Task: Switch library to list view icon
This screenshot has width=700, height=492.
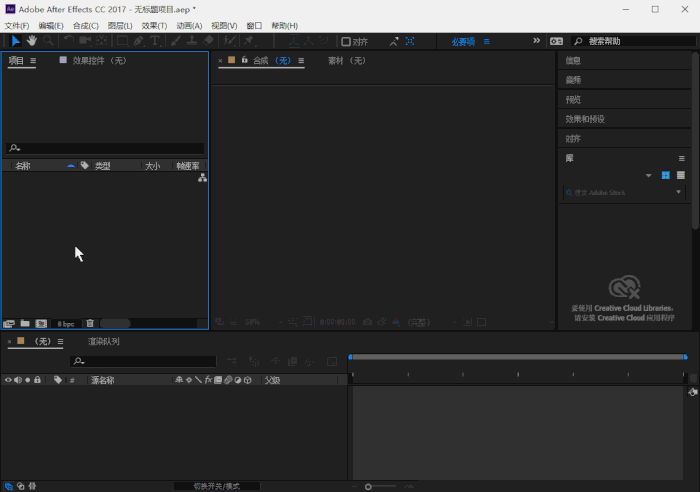Action: (x=681, y=175)
